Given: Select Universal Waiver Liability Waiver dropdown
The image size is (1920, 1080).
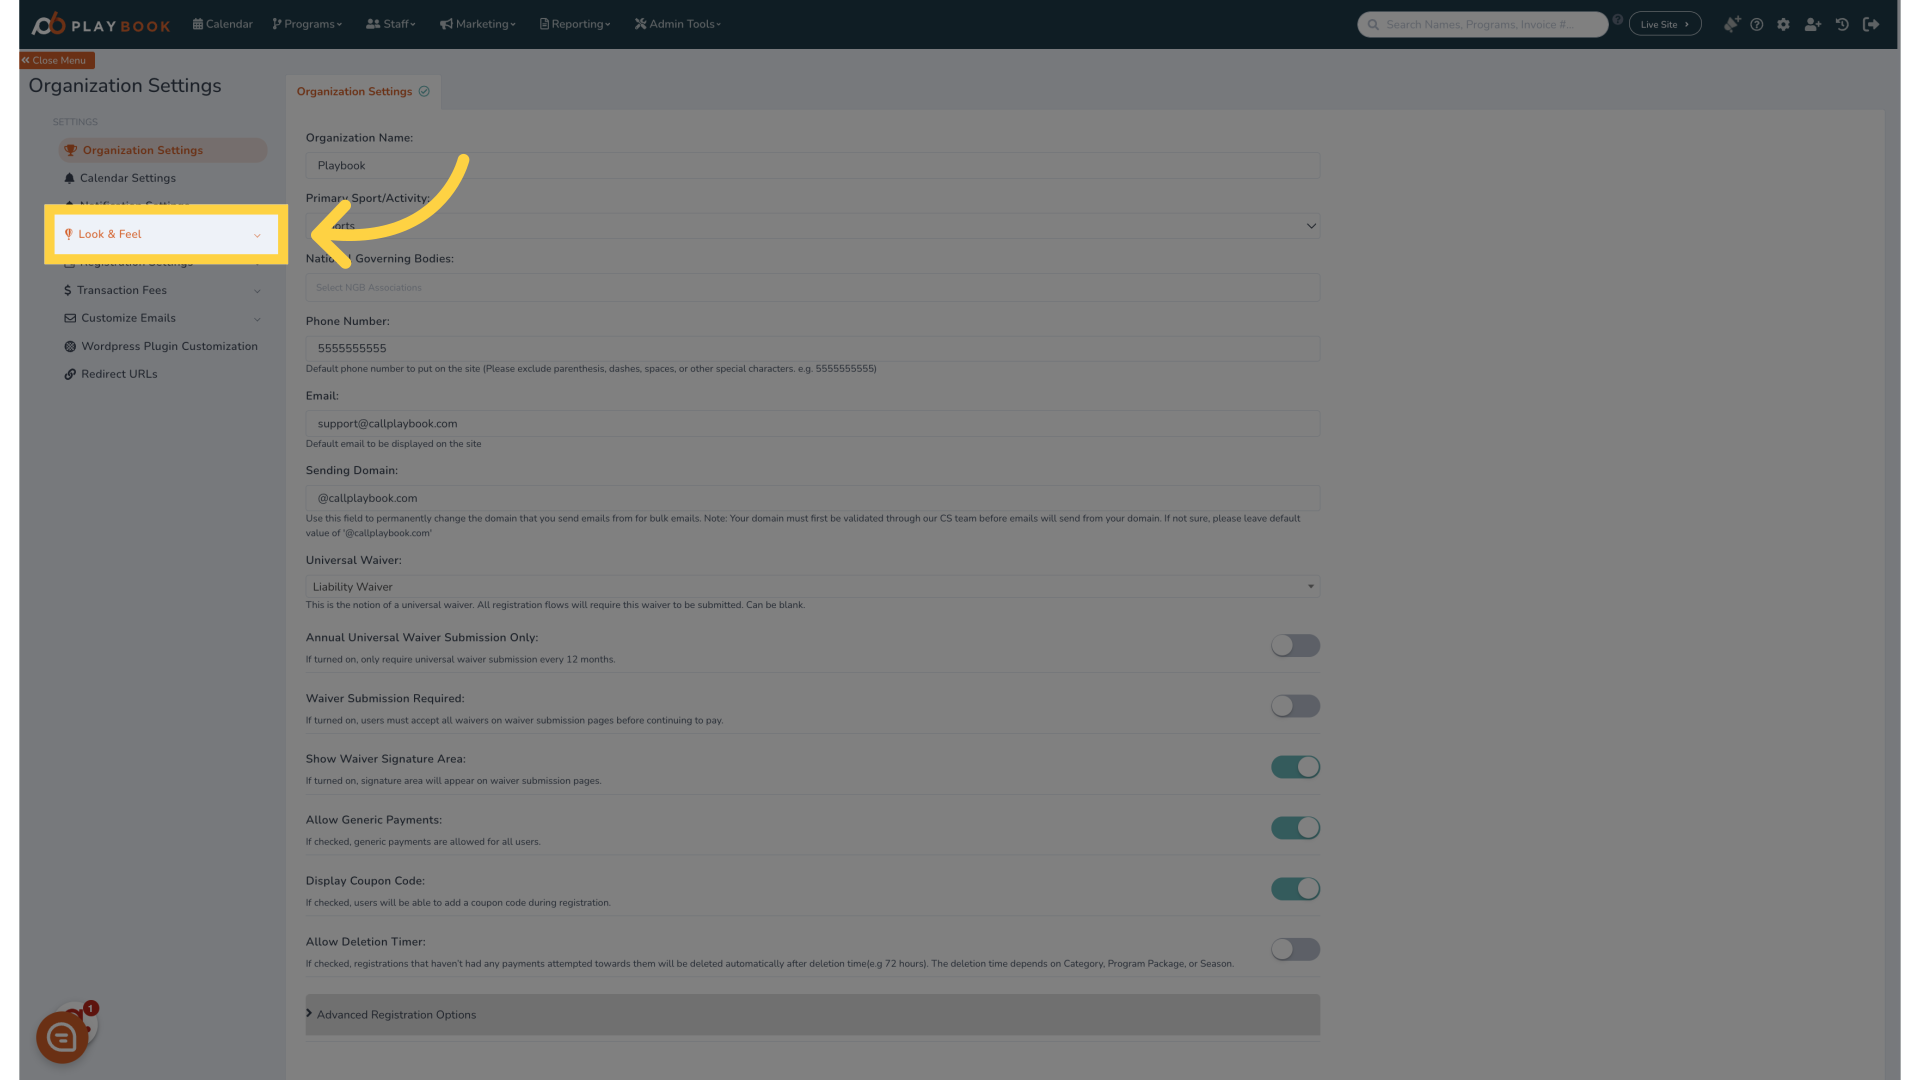Looking at the screenshot, I should [x=812, y=587].
